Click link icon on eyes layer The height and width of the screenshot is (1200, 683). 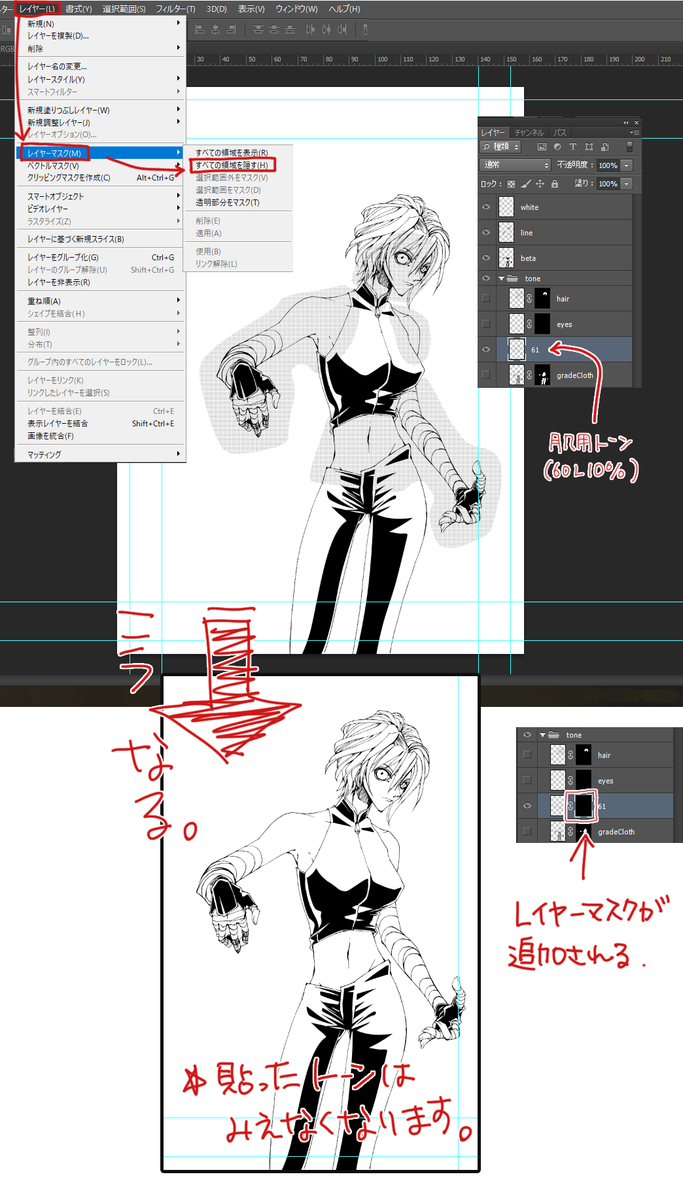[x=529, y=324]
